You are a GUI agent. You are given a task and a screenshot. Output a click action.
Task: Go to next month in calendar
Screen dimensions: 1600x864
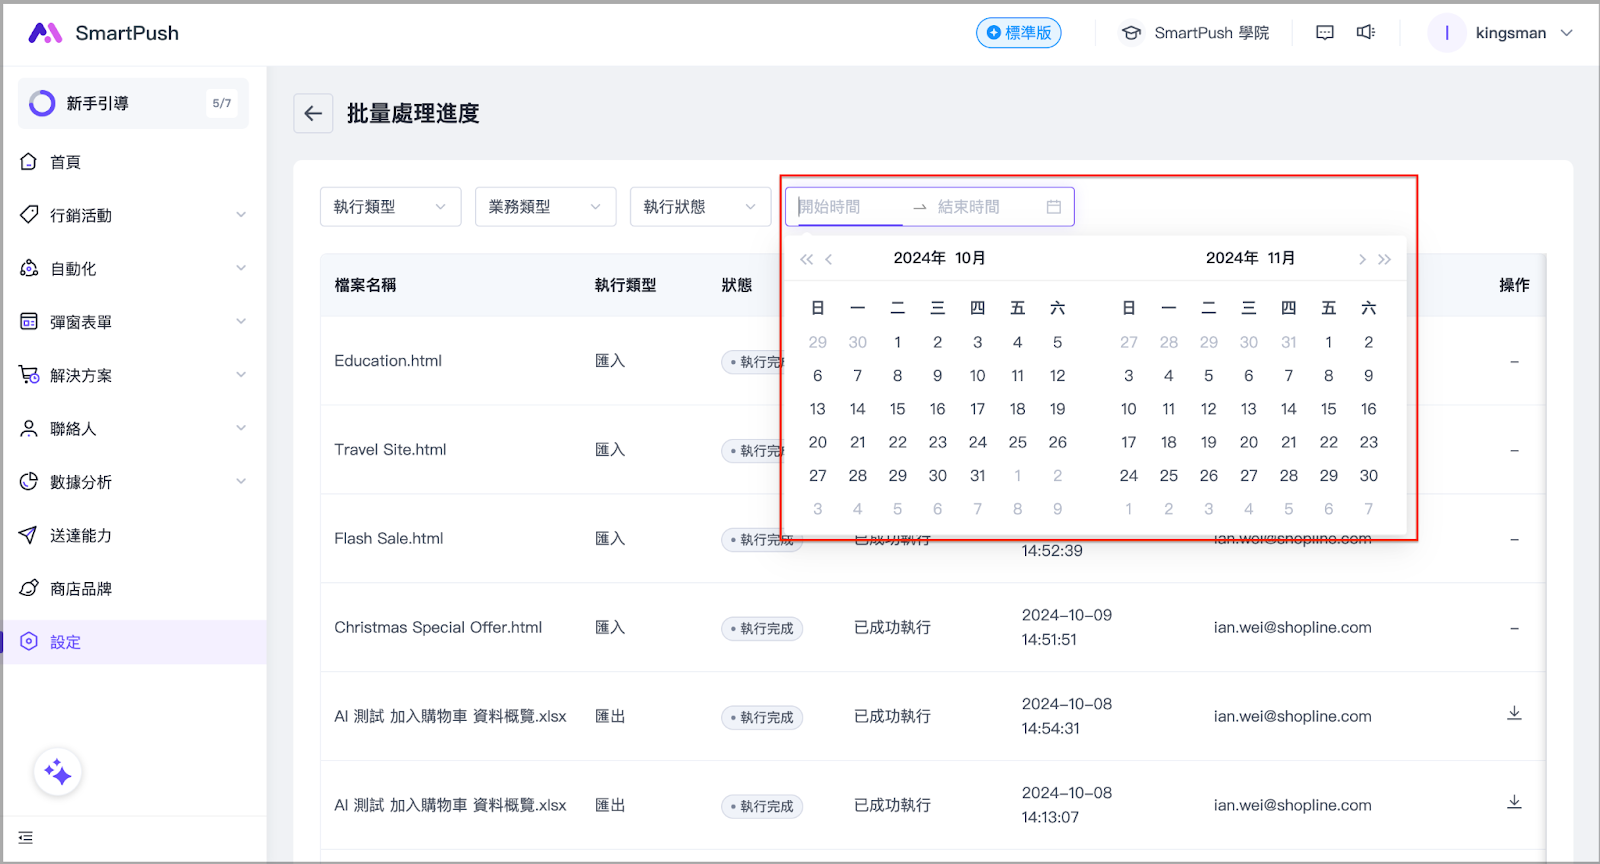[x=1362, y=259]
